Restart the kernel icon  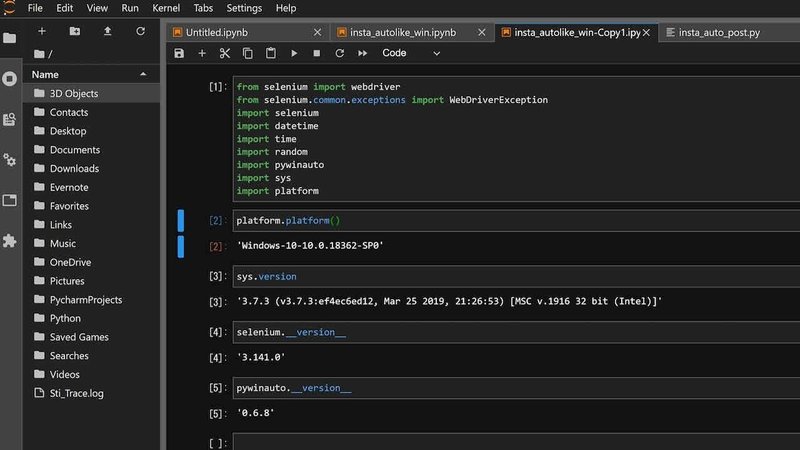[x=339, y=53]
